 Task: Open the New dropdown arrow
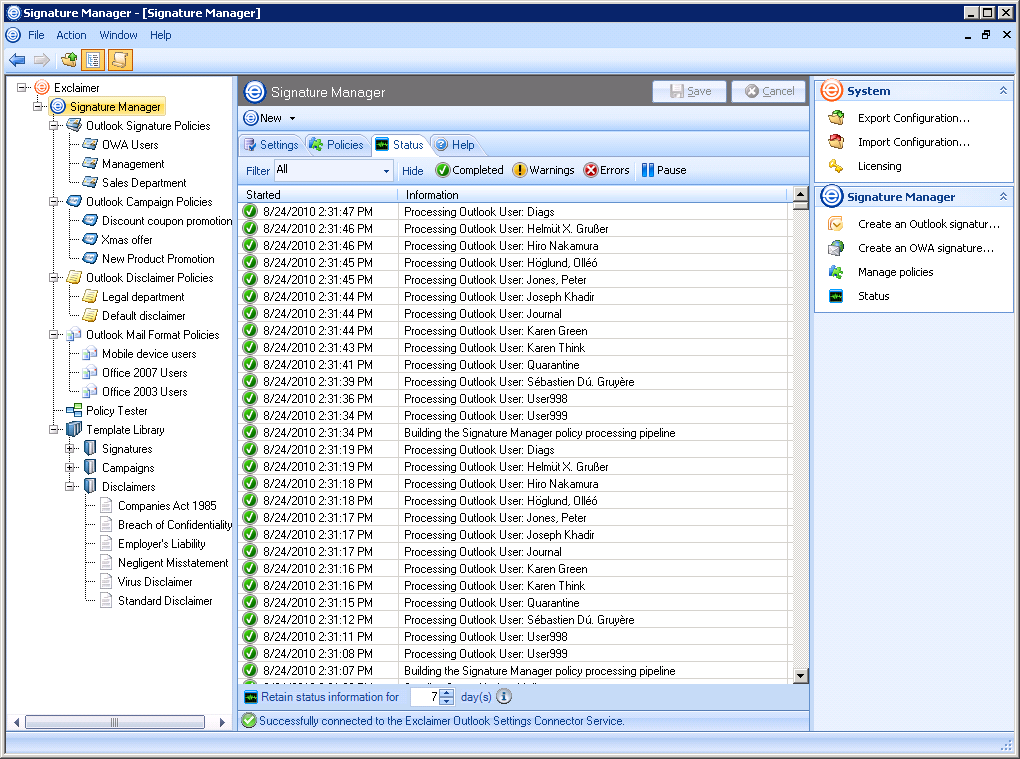point(292,118)
